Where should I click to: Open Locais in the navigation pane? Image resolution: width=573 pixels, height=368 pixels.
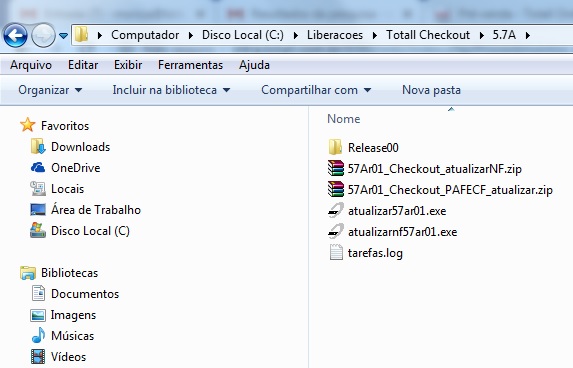coord(68,189)
